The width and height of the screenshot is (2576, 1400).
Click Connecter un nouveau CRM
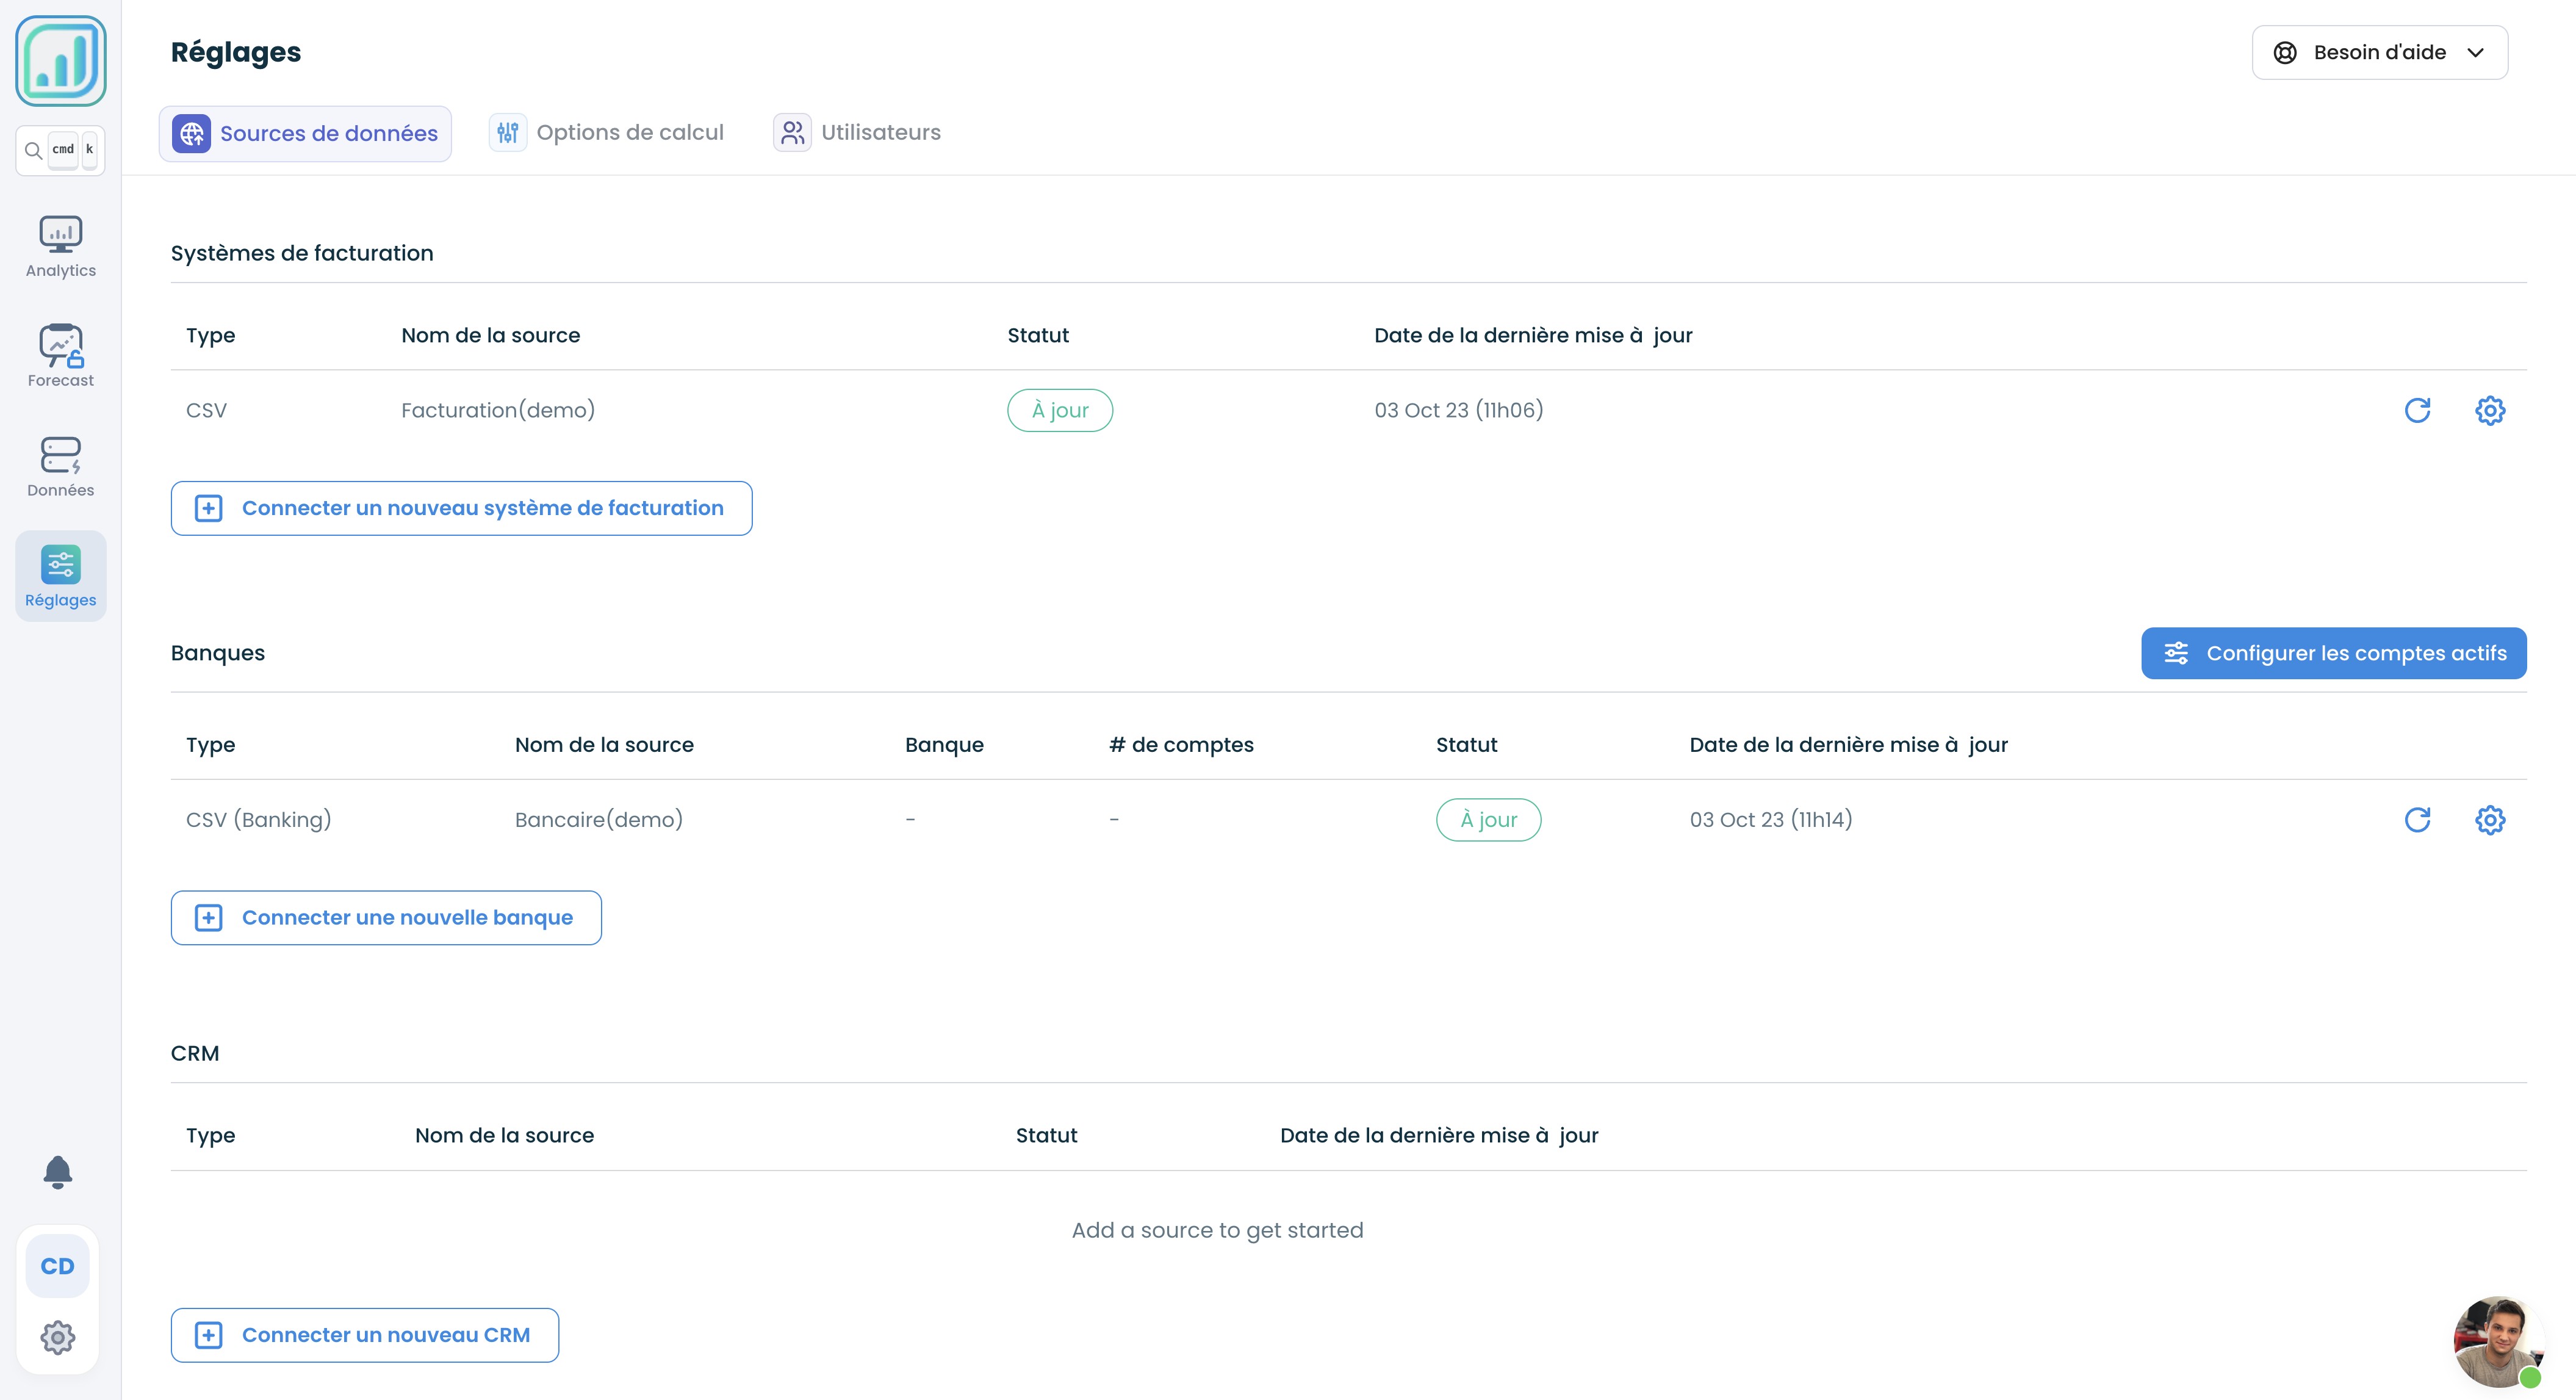365,1335
